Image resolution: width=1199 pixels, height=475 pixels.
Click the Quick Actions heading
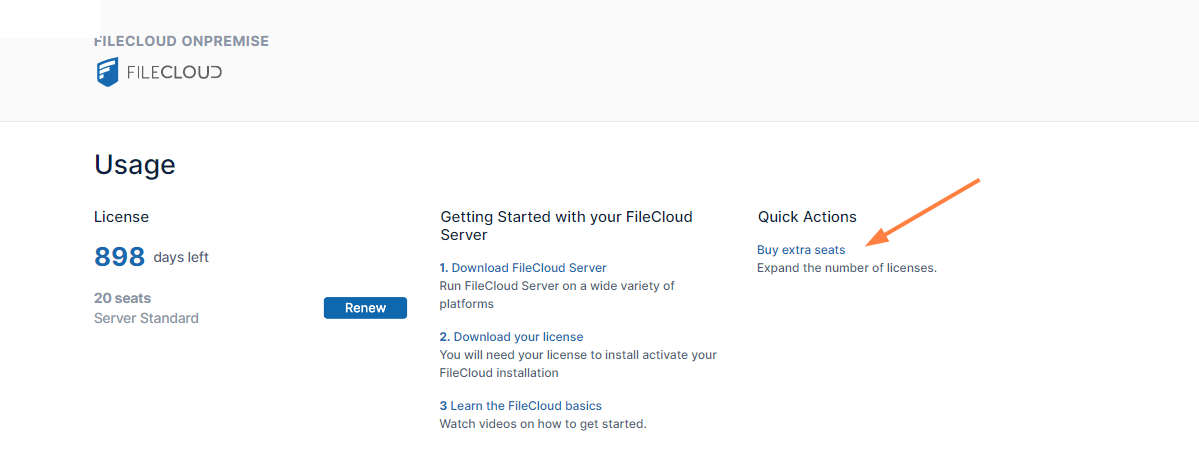[x=807, y=217]
